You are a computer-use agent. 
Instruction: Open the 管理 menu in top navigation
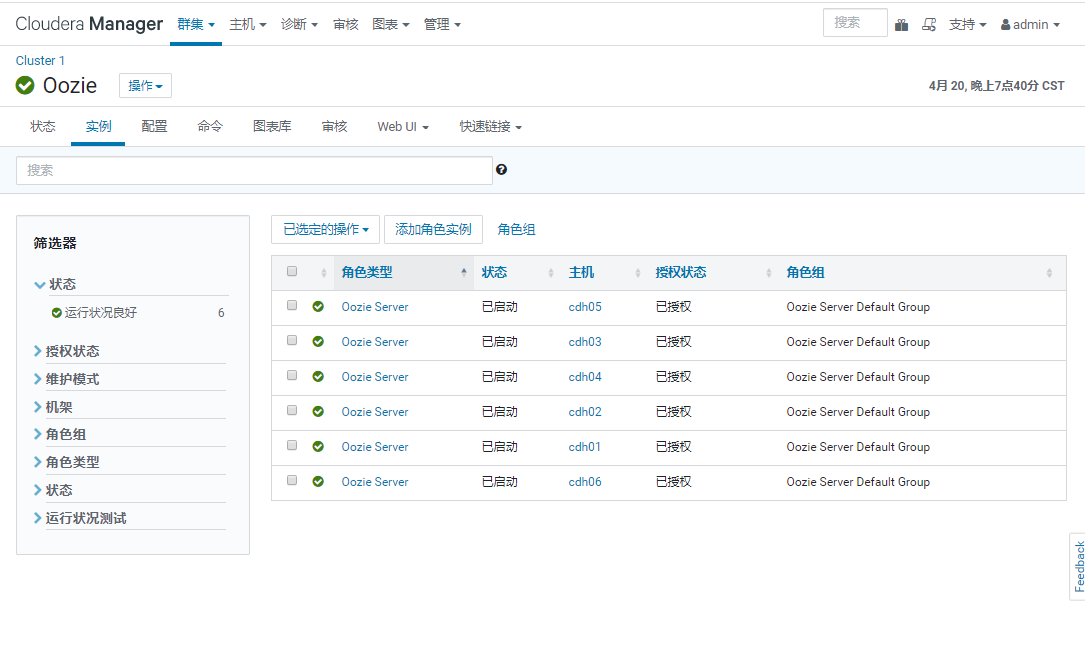click(442, 25)
